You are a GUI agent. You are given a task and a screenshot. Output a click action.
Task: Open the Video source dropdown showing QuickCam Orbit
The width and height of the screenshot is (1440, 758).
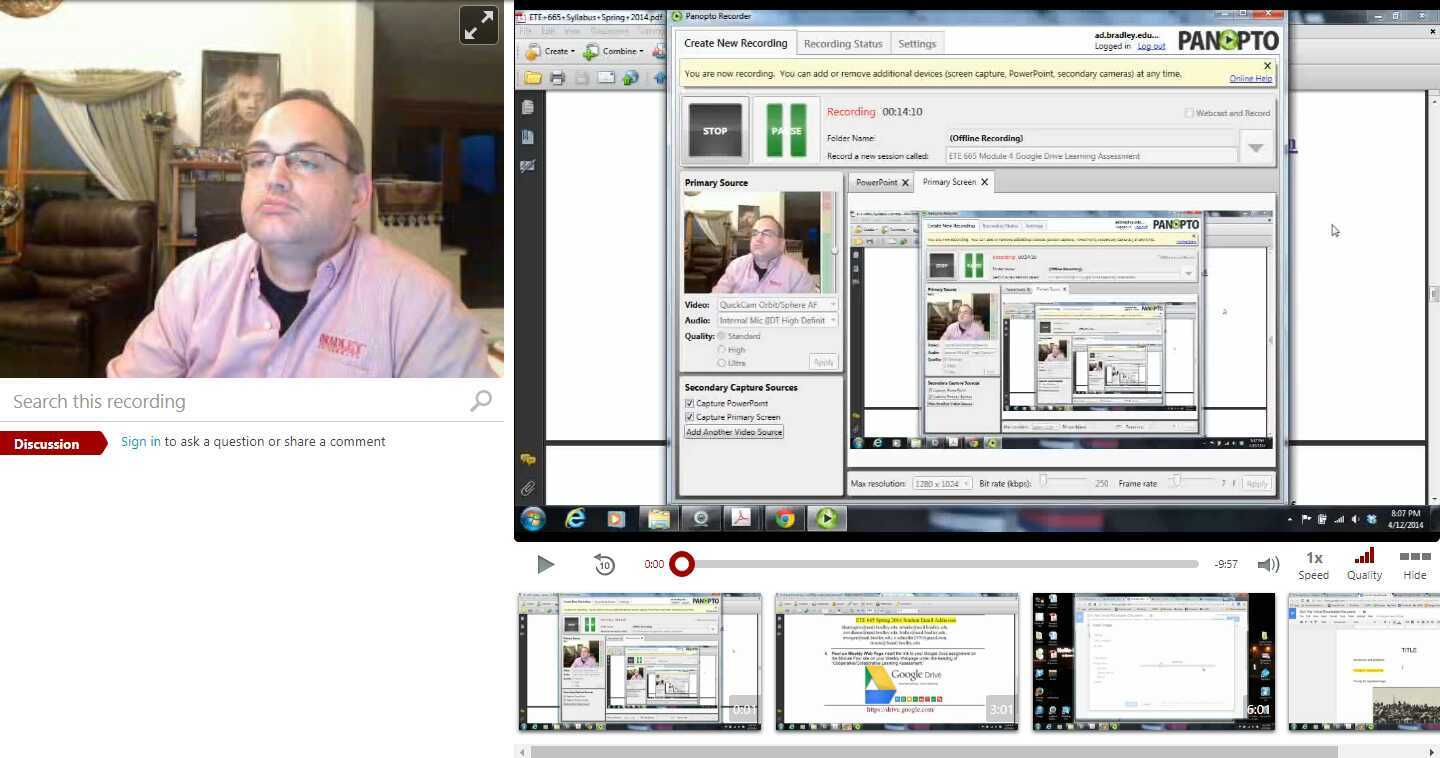831,304
